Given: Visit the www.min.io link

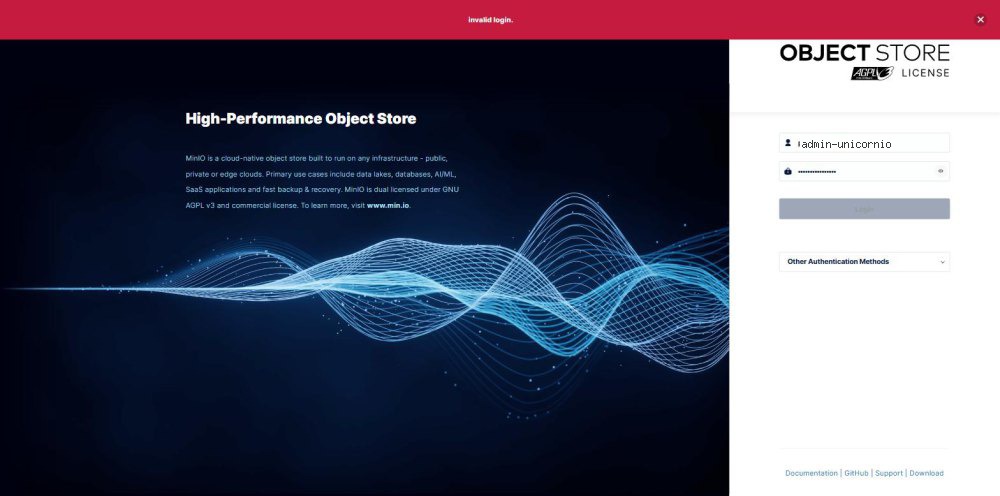Looking at the screenshot, I should tap(388, 206).
